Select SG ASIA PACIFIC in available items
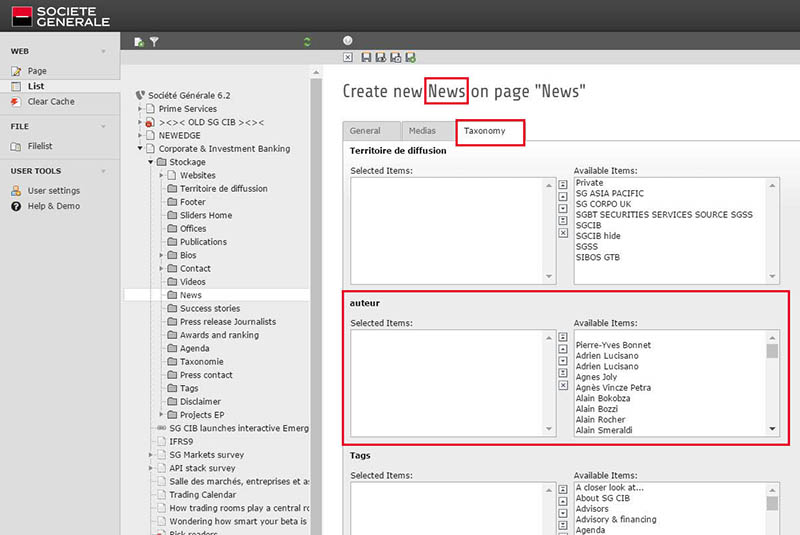The image size is (800, 535). (x=610, y=193)
